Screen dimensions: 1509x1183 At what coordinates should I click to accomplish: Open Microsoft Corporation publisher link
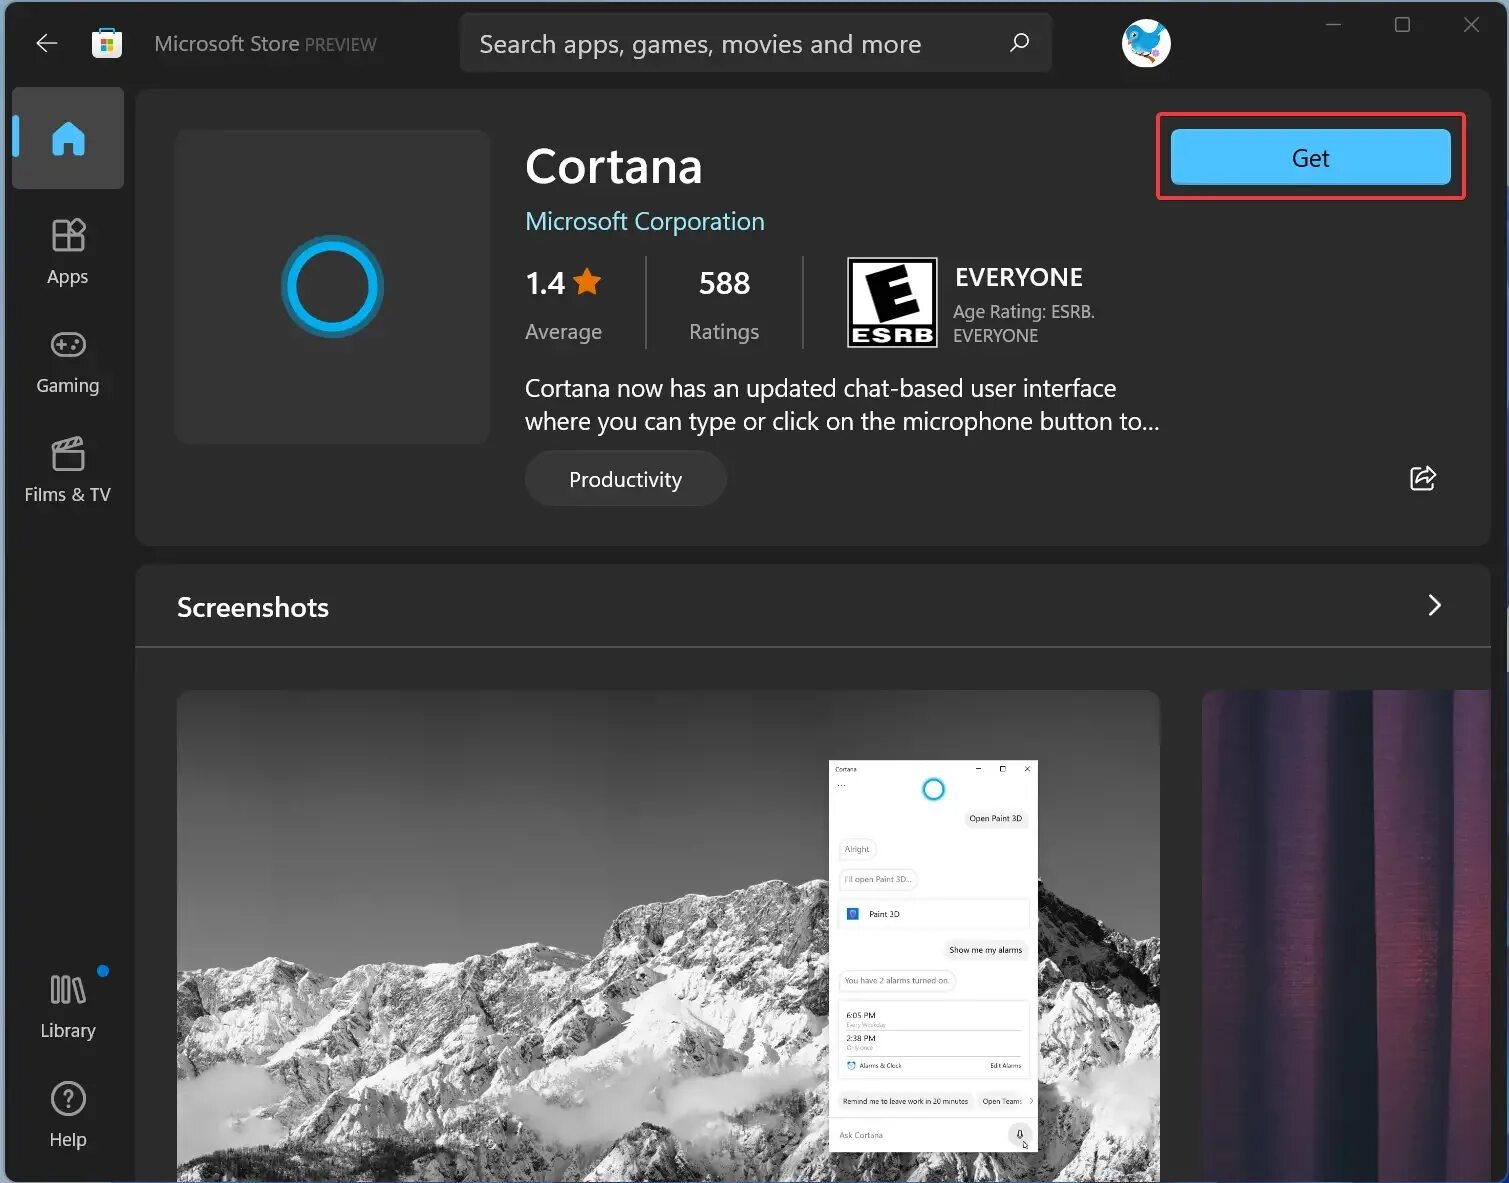tap(645, 221)
